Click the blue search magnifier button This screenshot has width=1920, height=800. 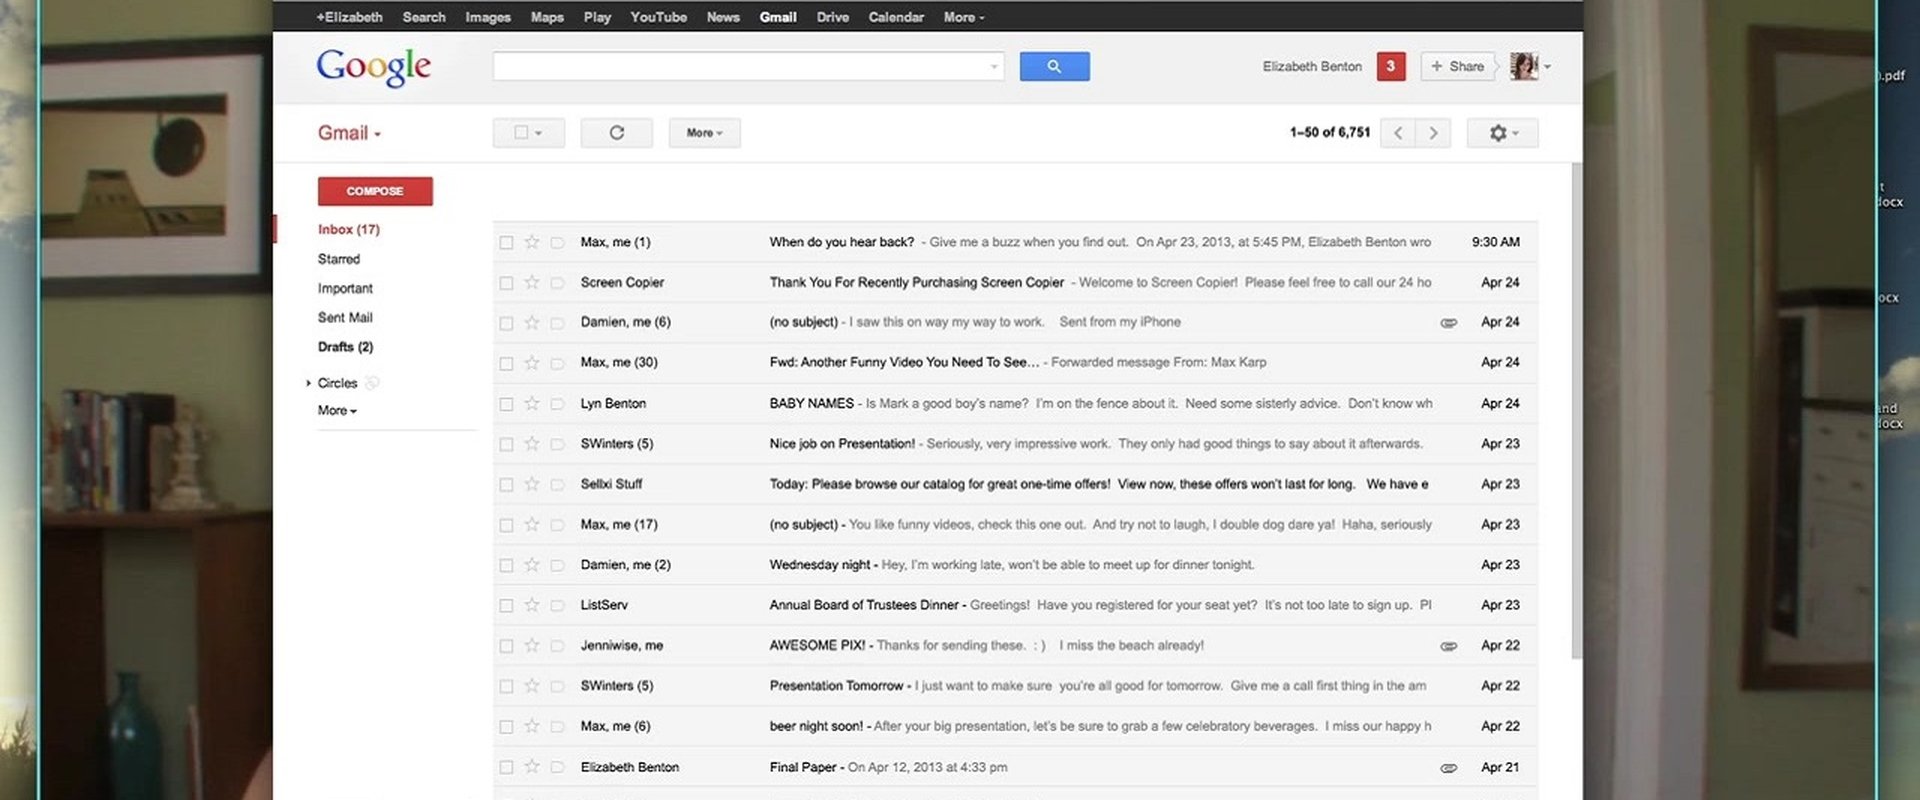tap(1054, 66)
